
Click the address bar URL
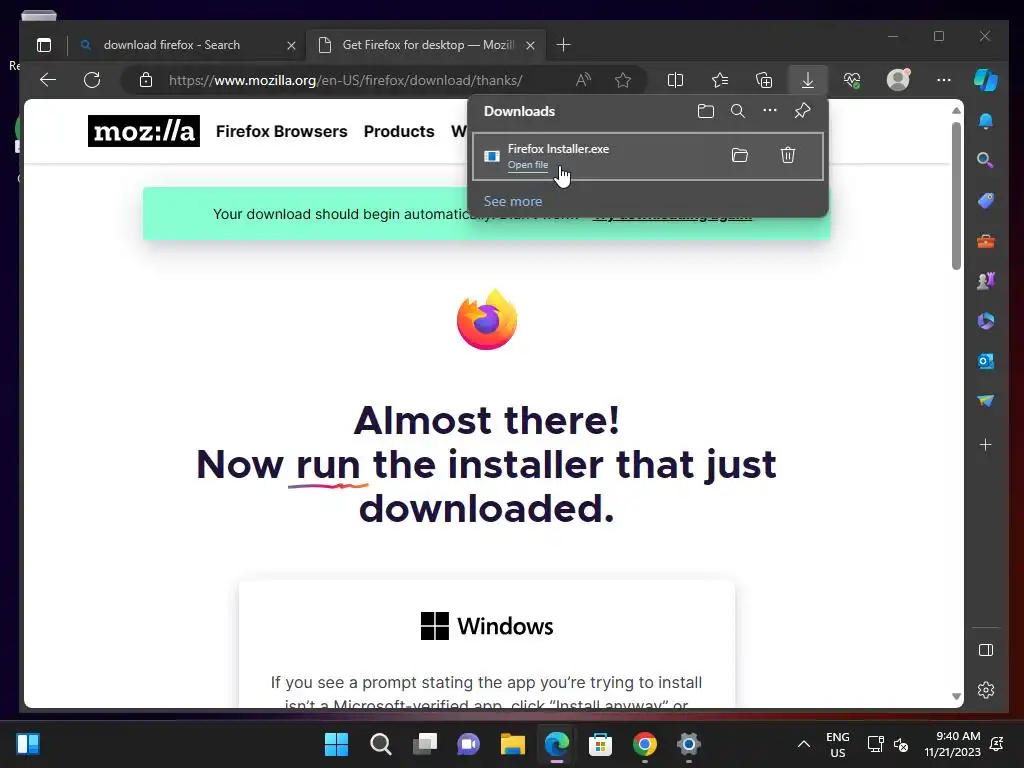[x=345, y=80]
